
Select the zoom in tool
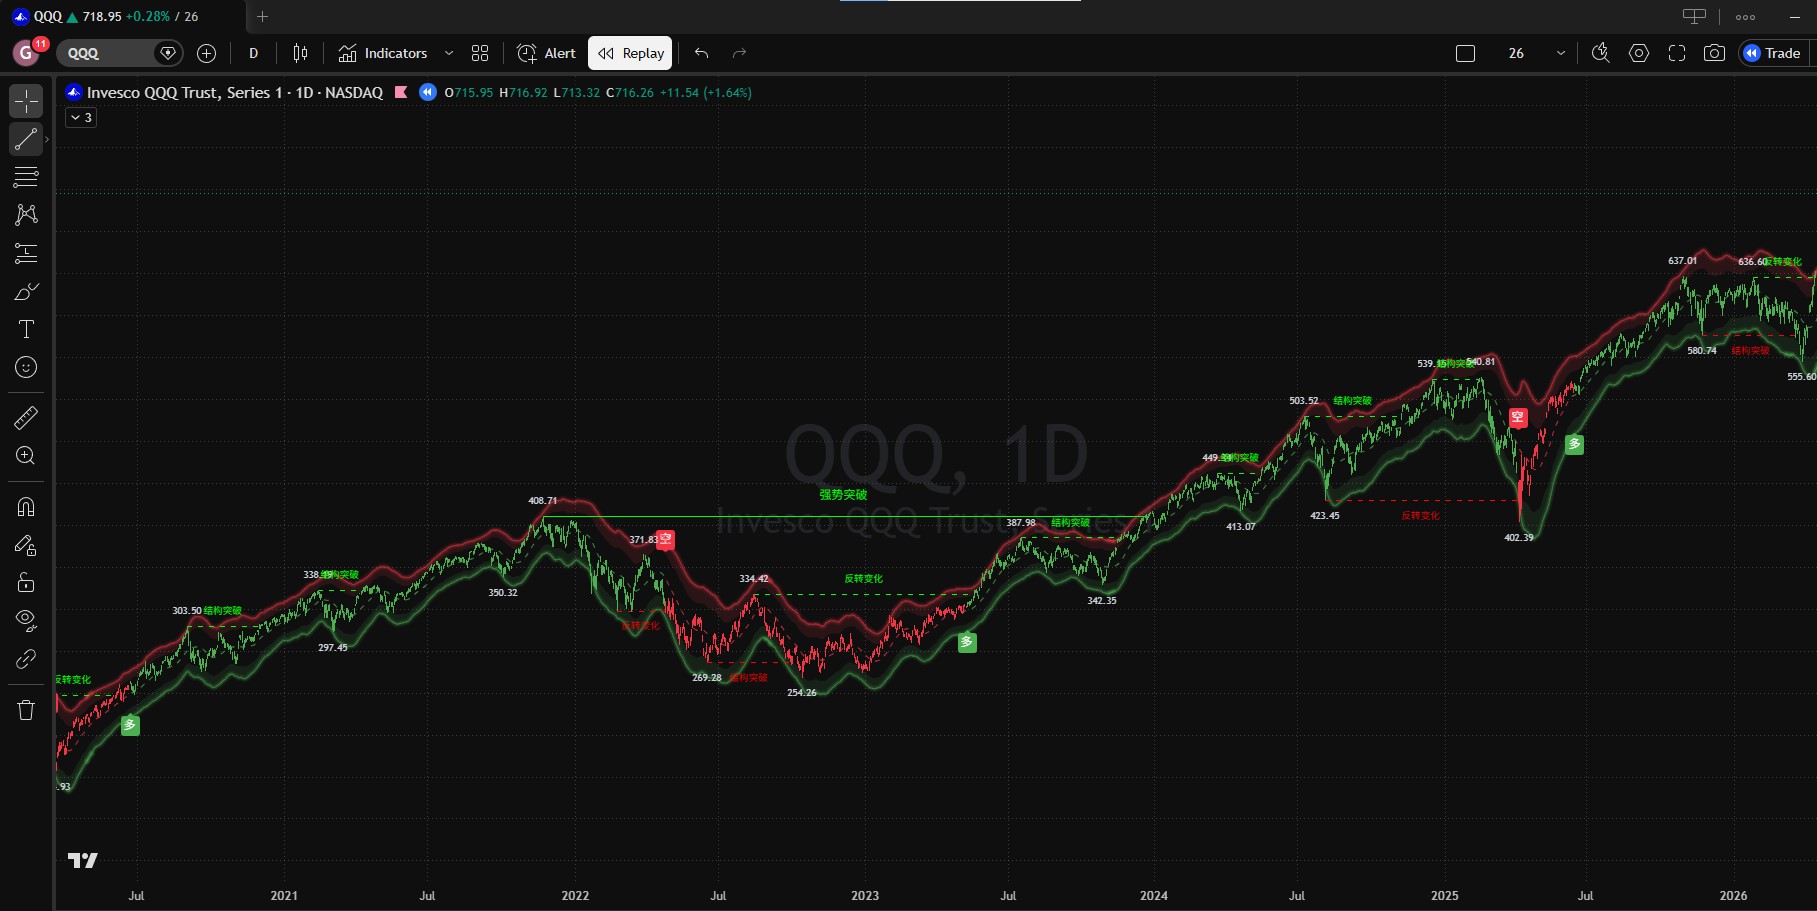pyautogui.click(x=26, y=456)
